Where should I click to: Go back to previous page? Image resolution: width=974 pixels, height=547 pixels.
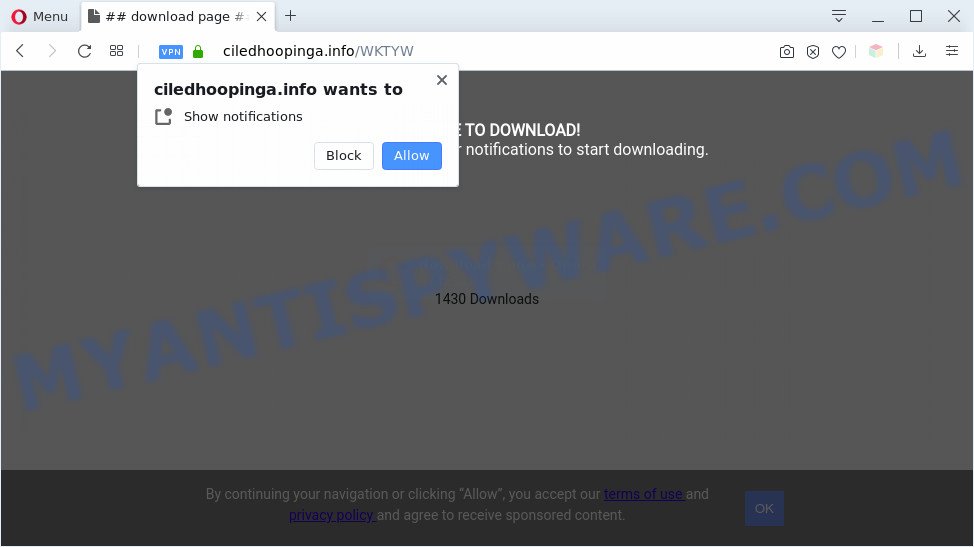point(20,51)
